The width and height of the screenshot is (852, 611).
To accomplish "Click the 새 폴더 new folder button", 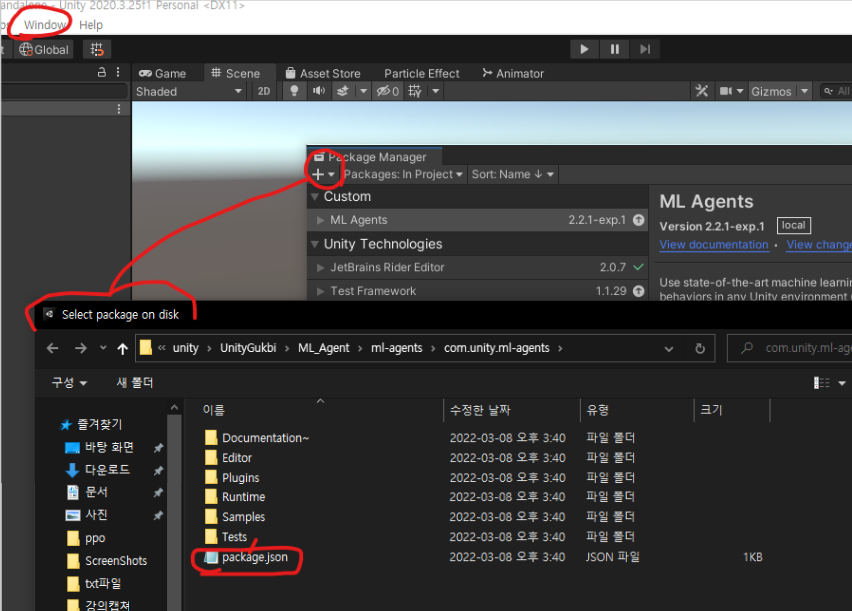I will pos(135,383).
